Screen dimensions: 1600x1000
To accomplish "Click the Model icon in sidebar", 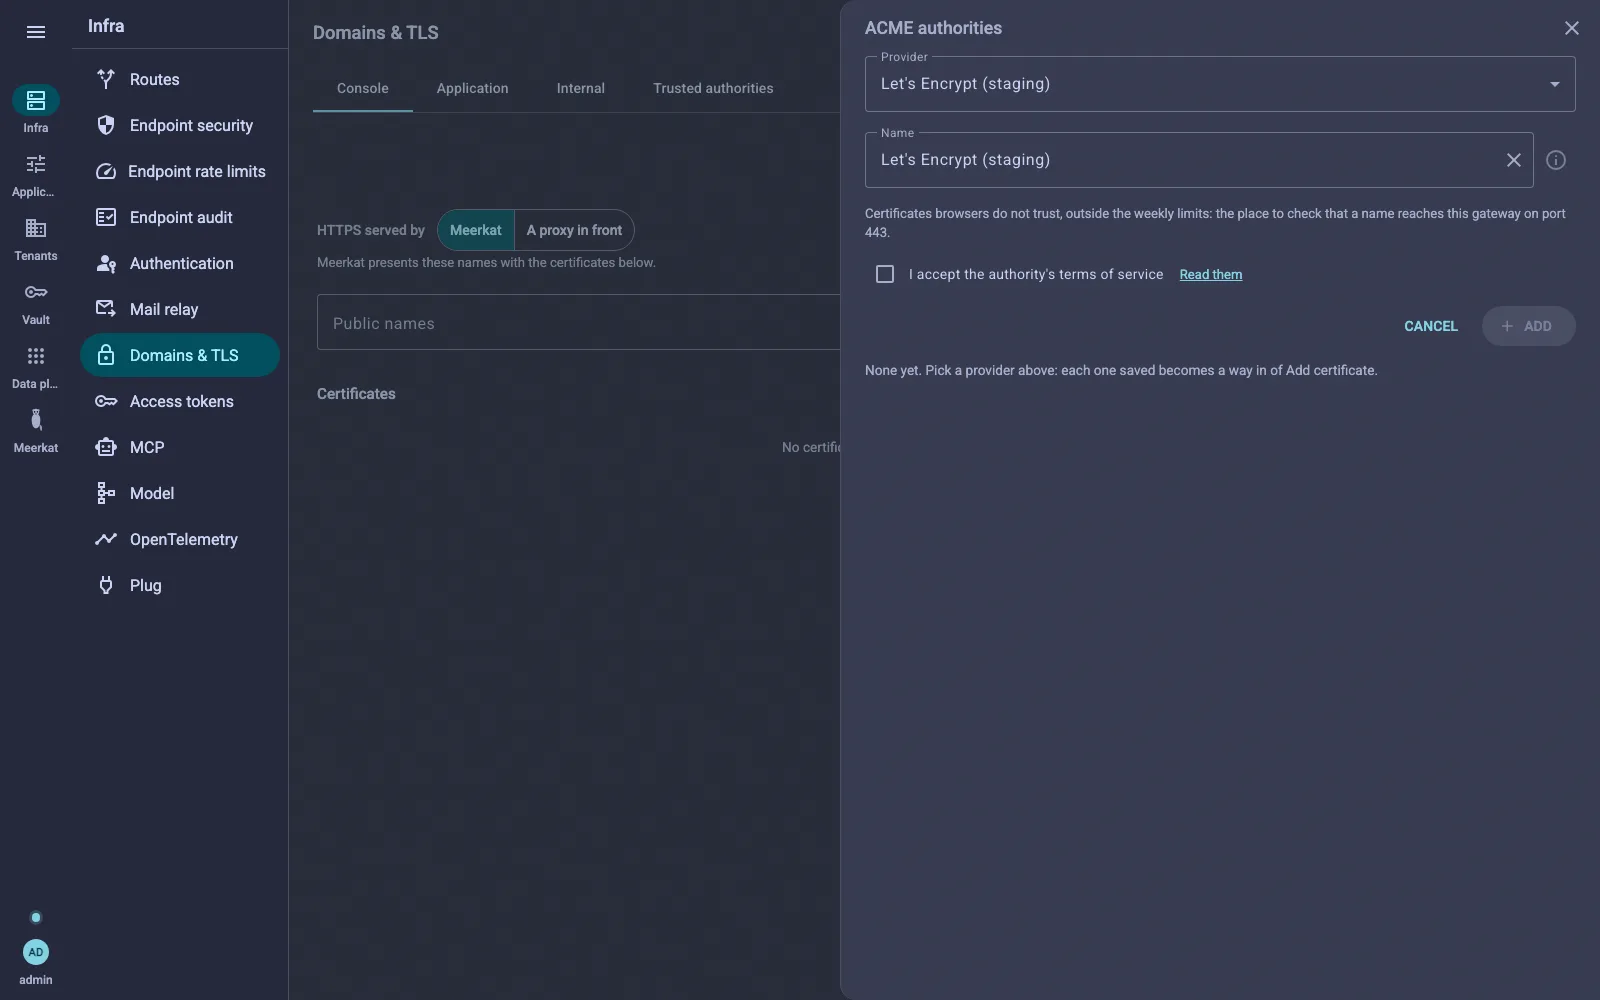I will (x=106, y=493).
